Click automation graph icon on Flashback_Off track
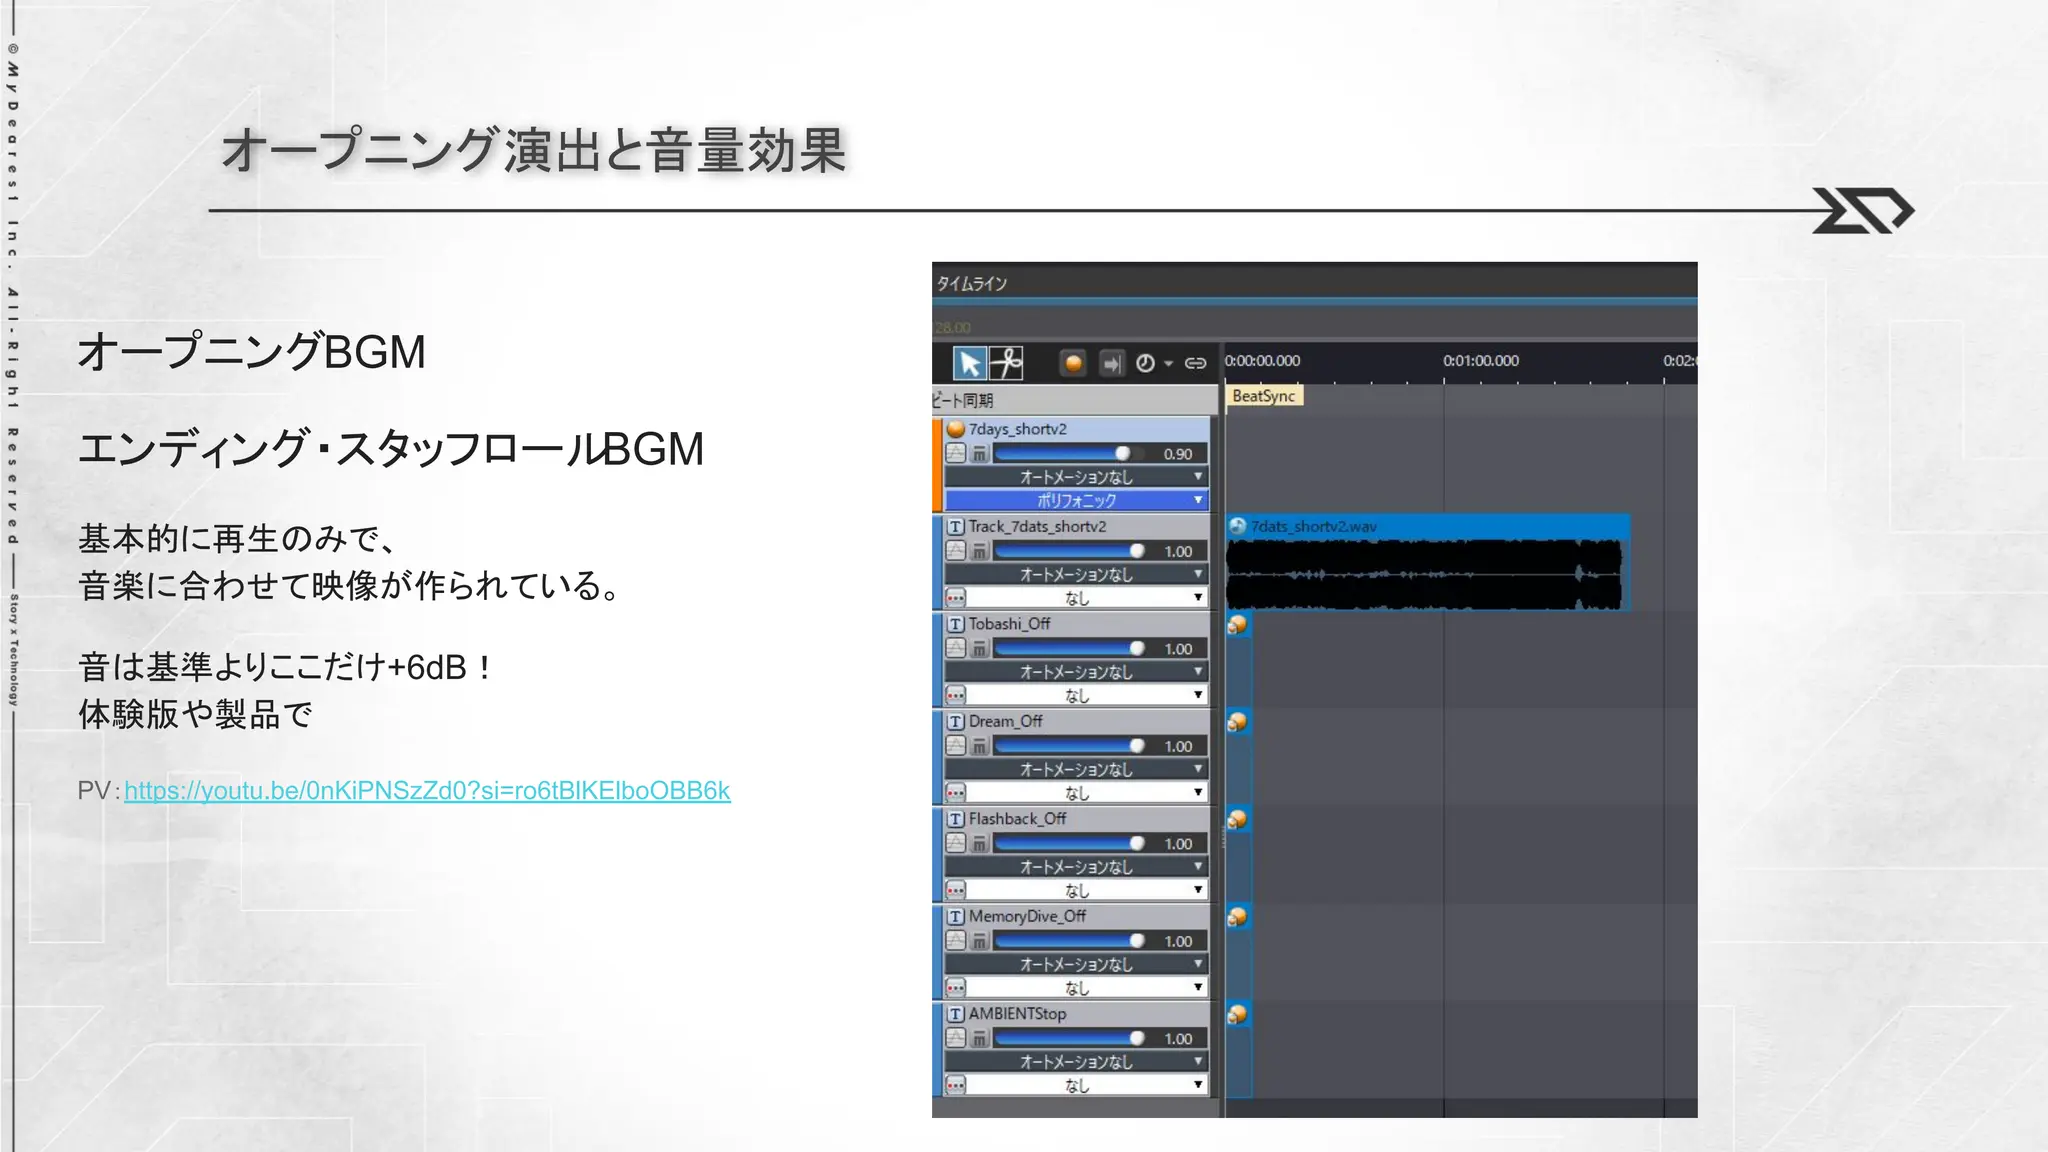This screenshot has height=1152, width=2048. (956, 844)
